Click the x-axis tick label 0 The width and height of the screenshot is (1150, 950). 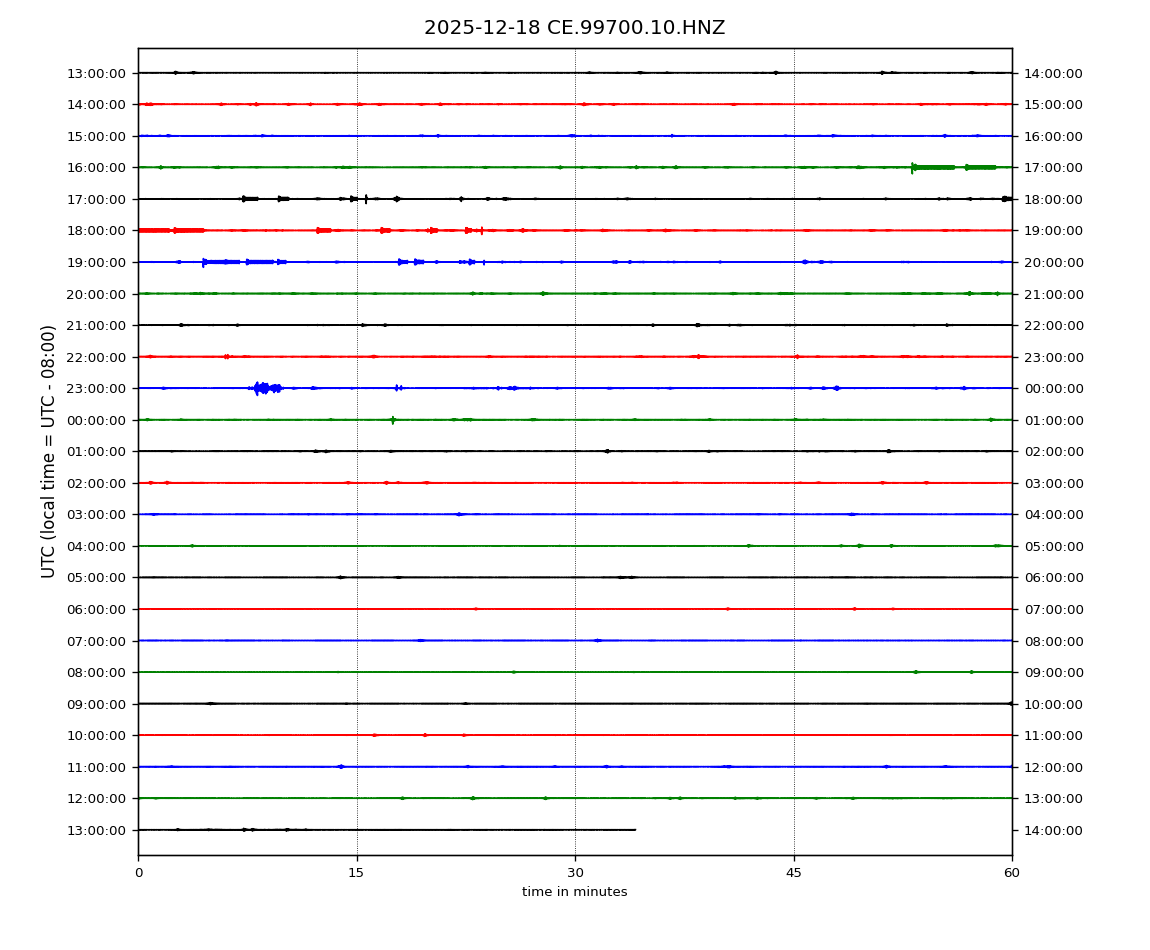click(x=138, y=873)
